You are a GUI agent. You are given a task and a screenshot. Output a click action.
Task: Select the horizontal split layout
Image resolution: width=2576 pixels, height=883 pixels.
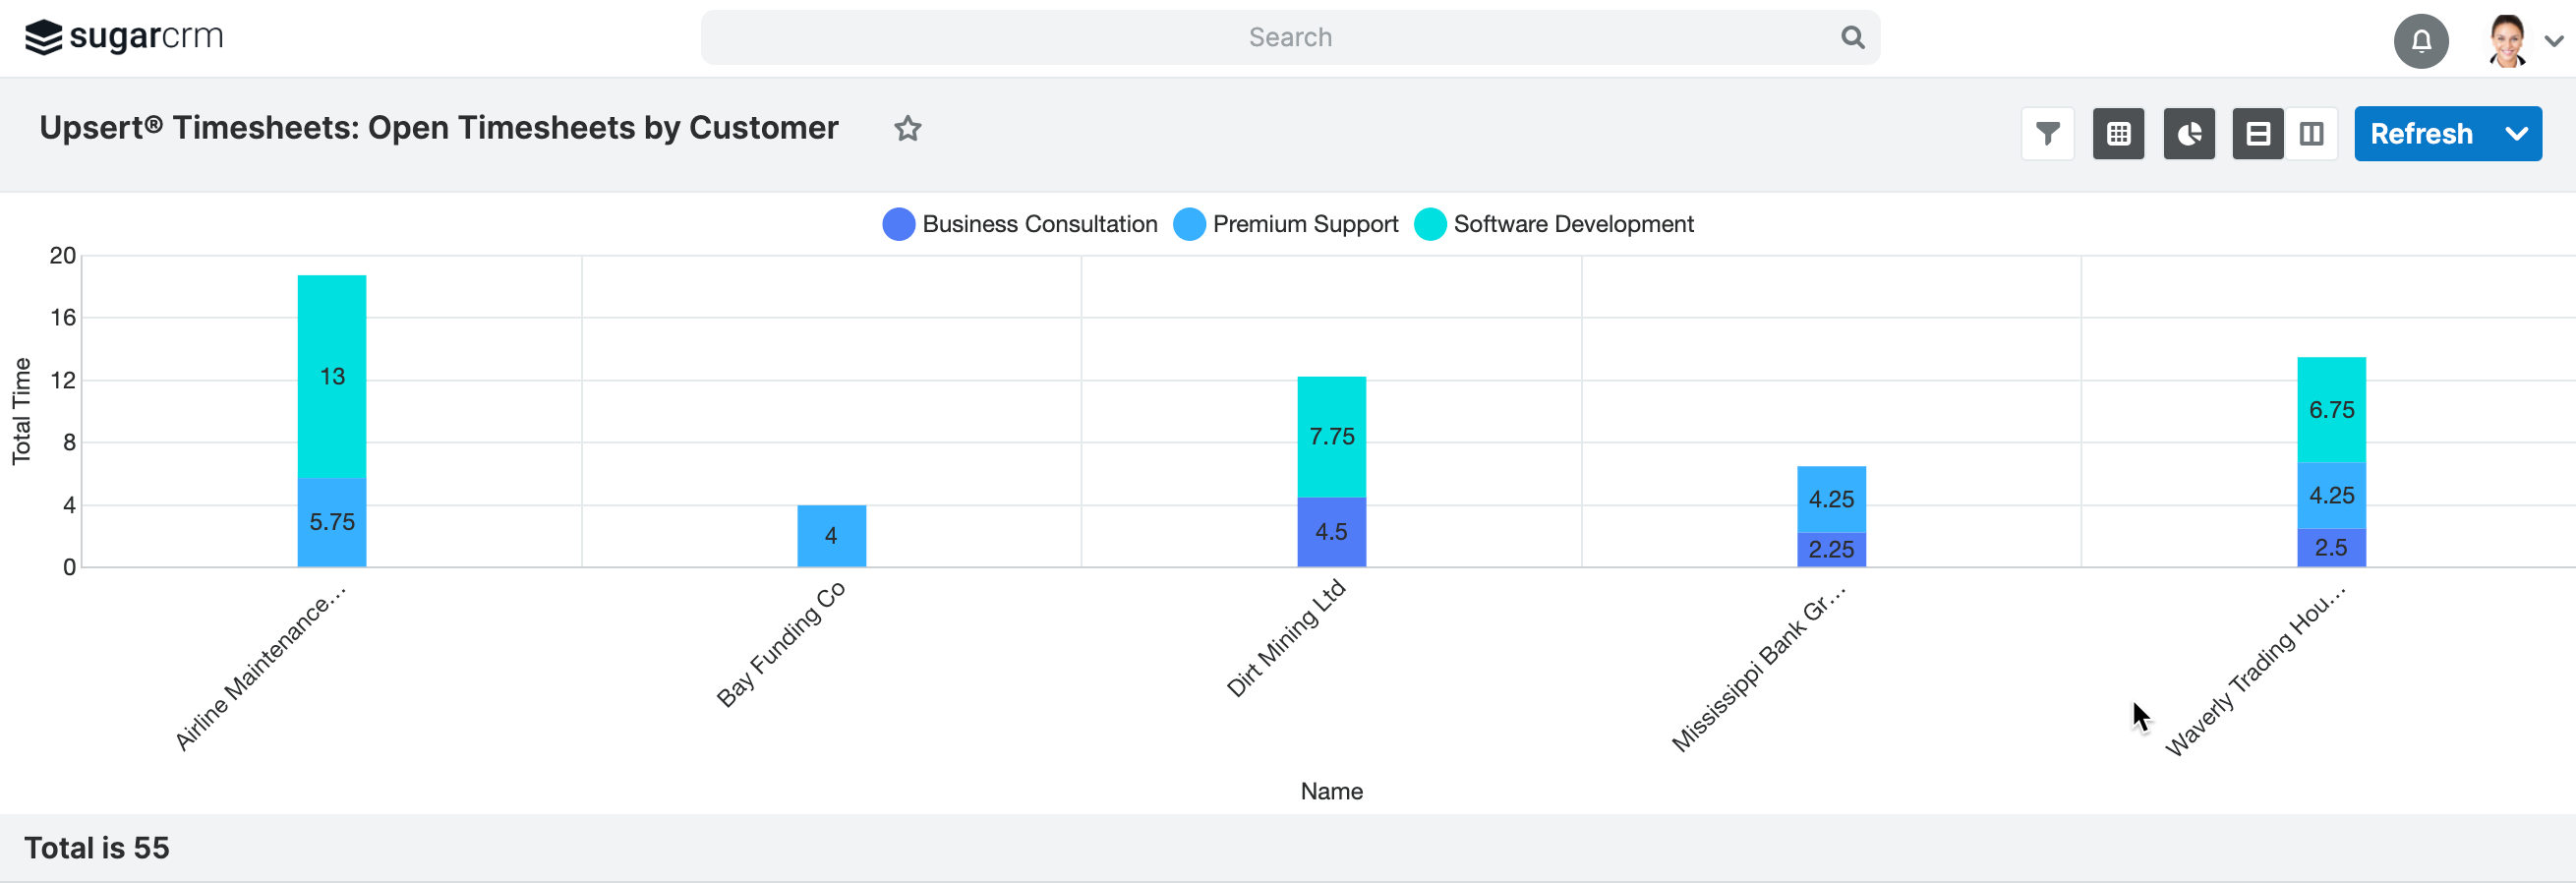[x=2257, y=133]
